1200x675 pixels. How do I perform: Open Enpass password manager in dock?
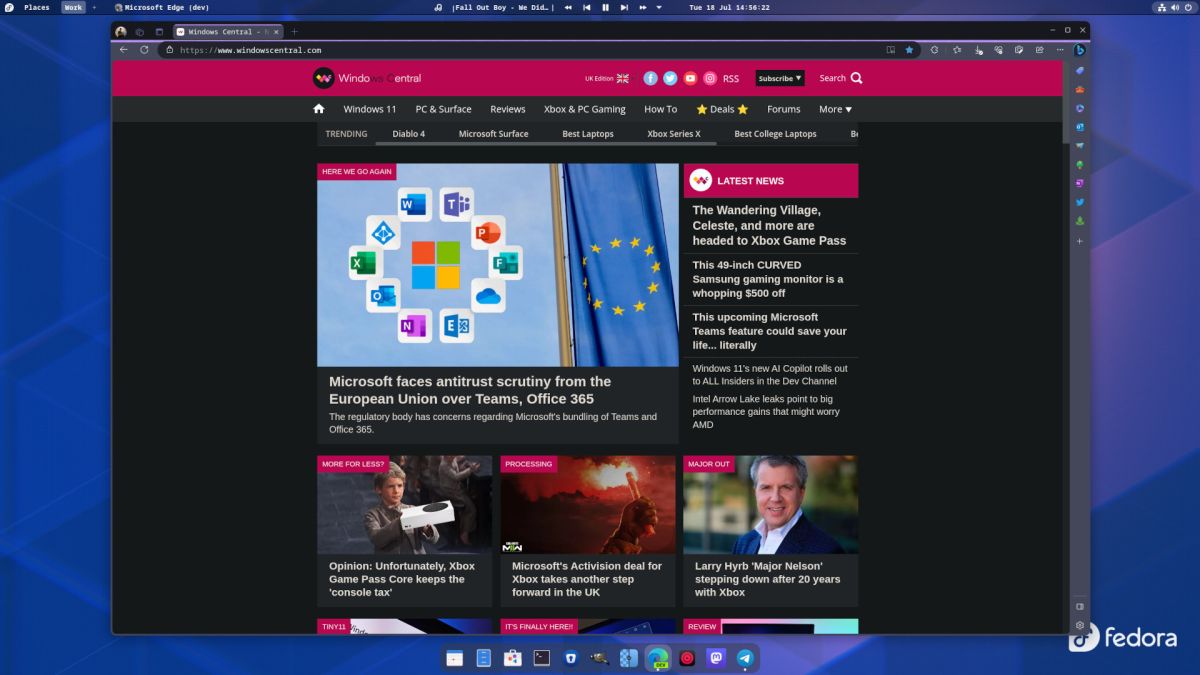click(570, 658)
